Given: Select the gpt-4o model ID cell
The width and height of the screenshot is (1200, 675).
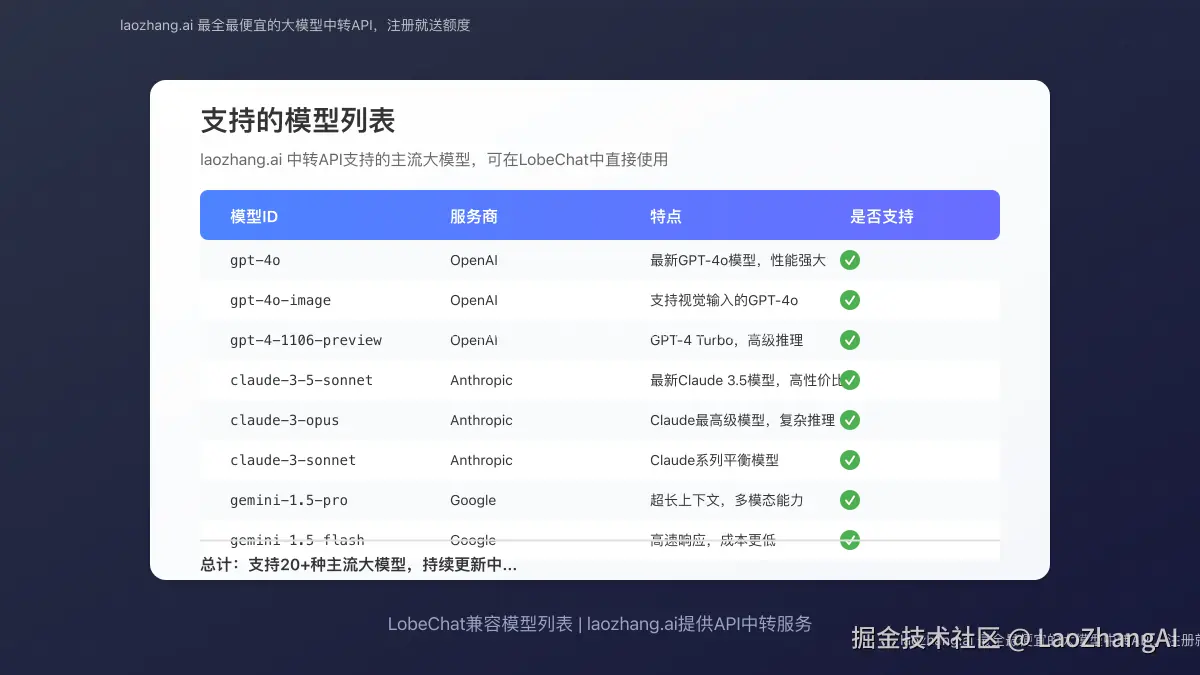Looking at the screenshot, I should click(255, 260).
